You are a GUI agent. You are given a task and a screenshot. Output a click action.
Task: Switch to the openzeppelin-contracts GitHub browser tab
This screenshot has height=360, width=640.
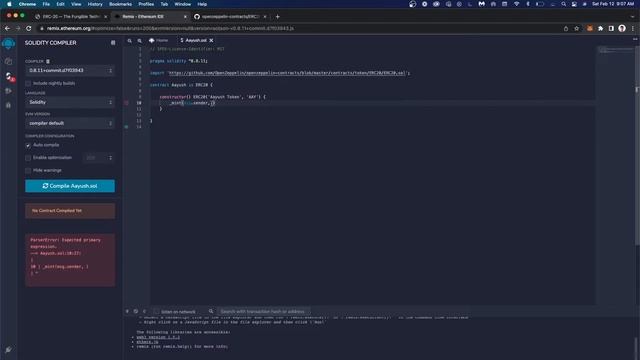(x=231, y=17)
